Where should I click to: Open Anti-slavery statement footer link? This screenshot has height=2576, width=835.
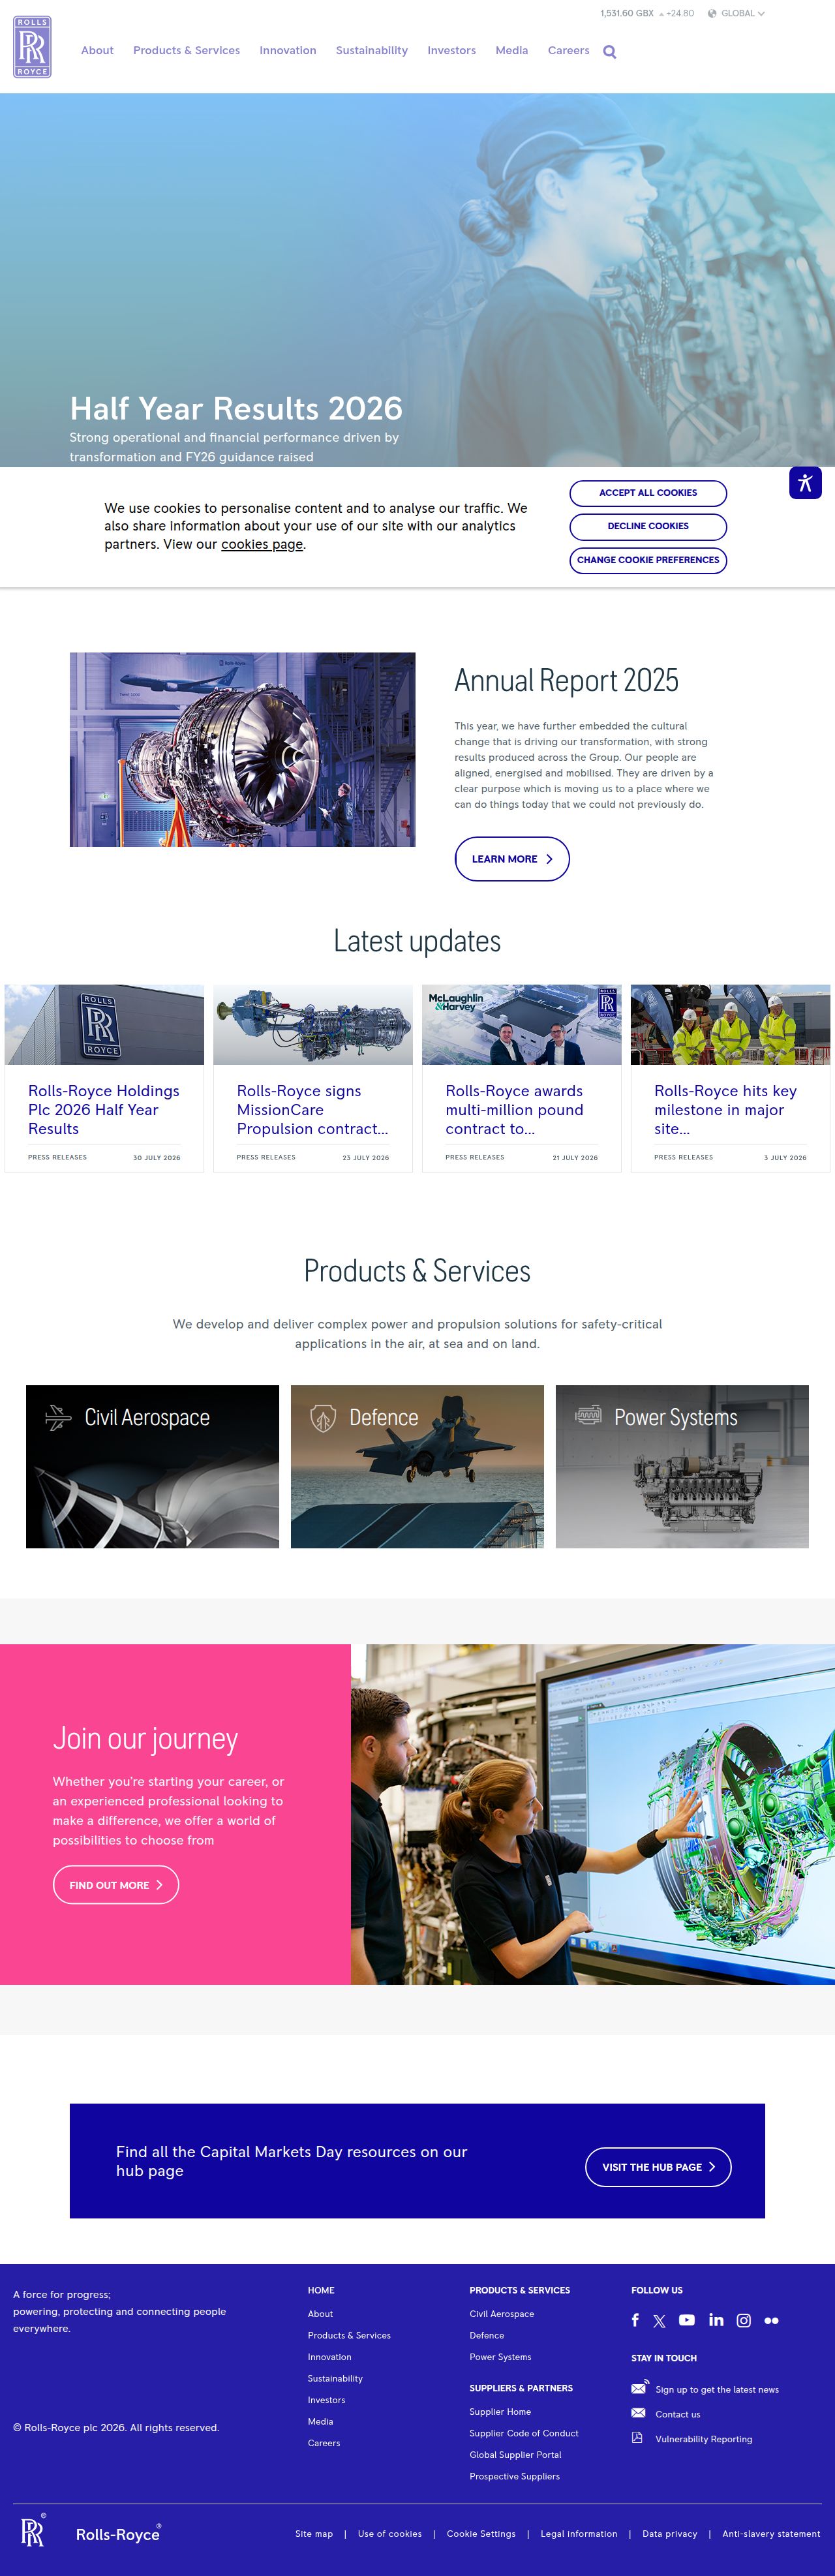tap(771, 2534)
